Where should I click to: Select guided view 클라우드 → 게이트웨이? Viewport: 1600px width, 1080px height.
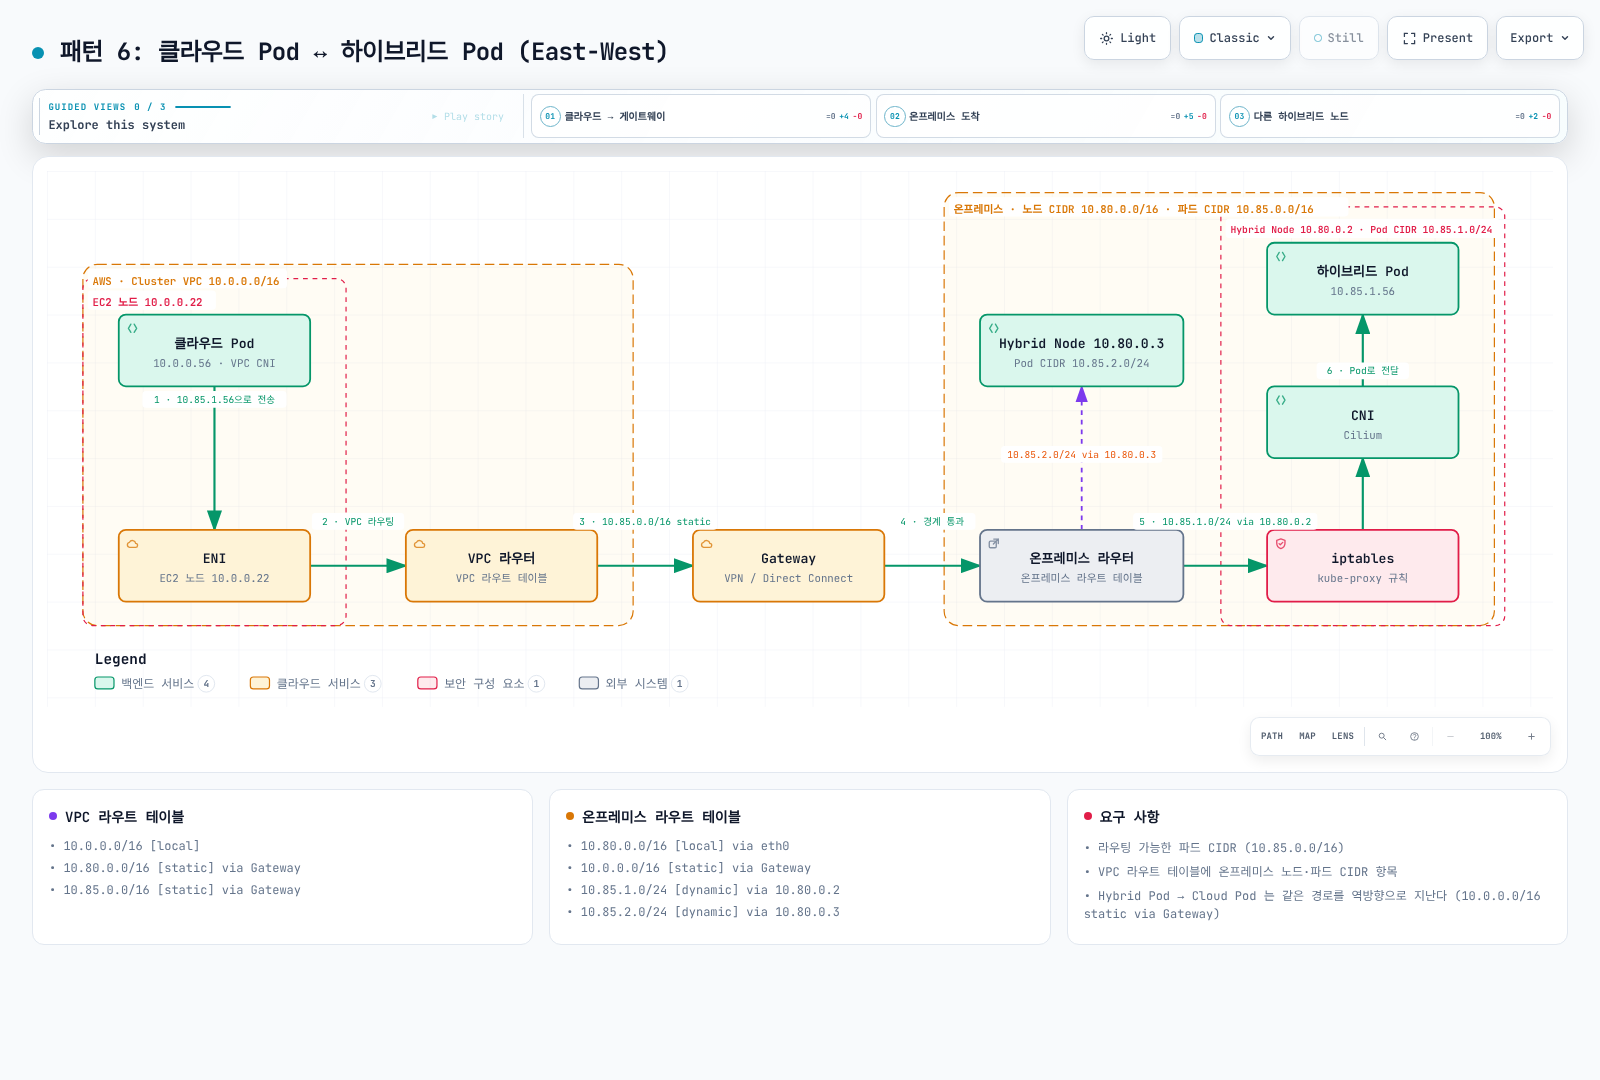[701, 116]
